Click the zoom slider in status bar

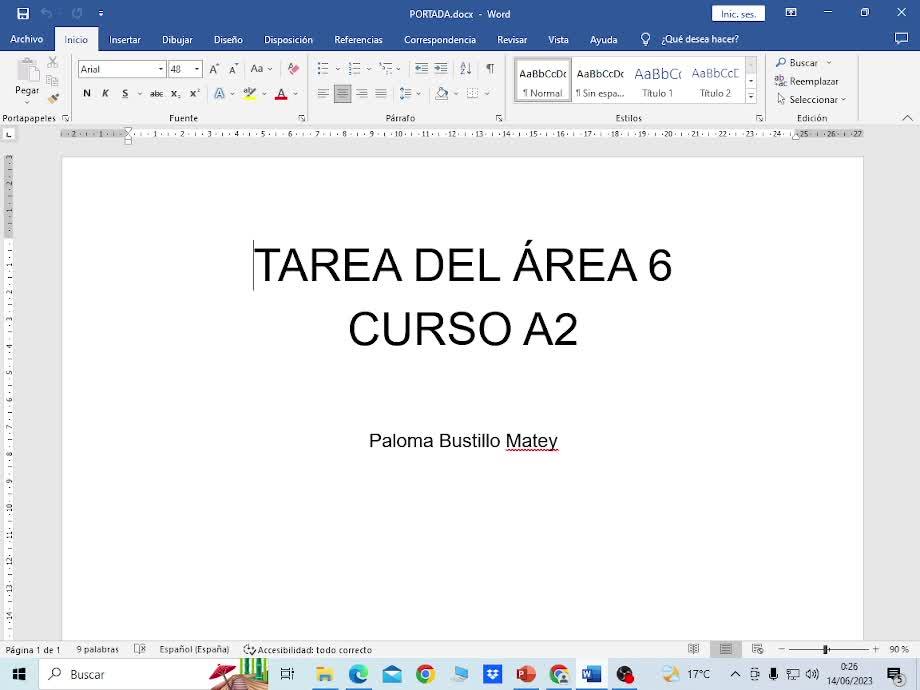click(x=826, y=650)
